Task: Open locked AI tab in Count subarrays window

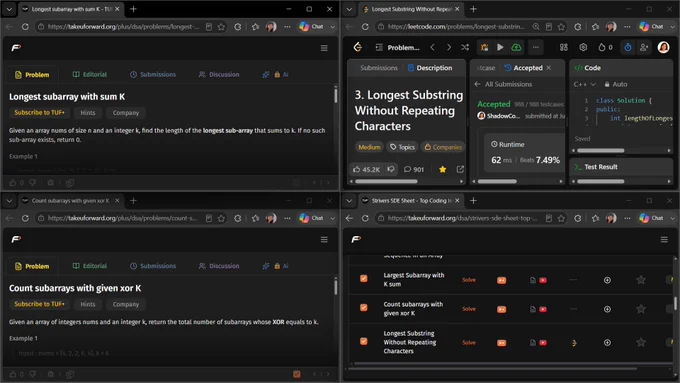Action: pyautogui.click(x=276, y=266)
